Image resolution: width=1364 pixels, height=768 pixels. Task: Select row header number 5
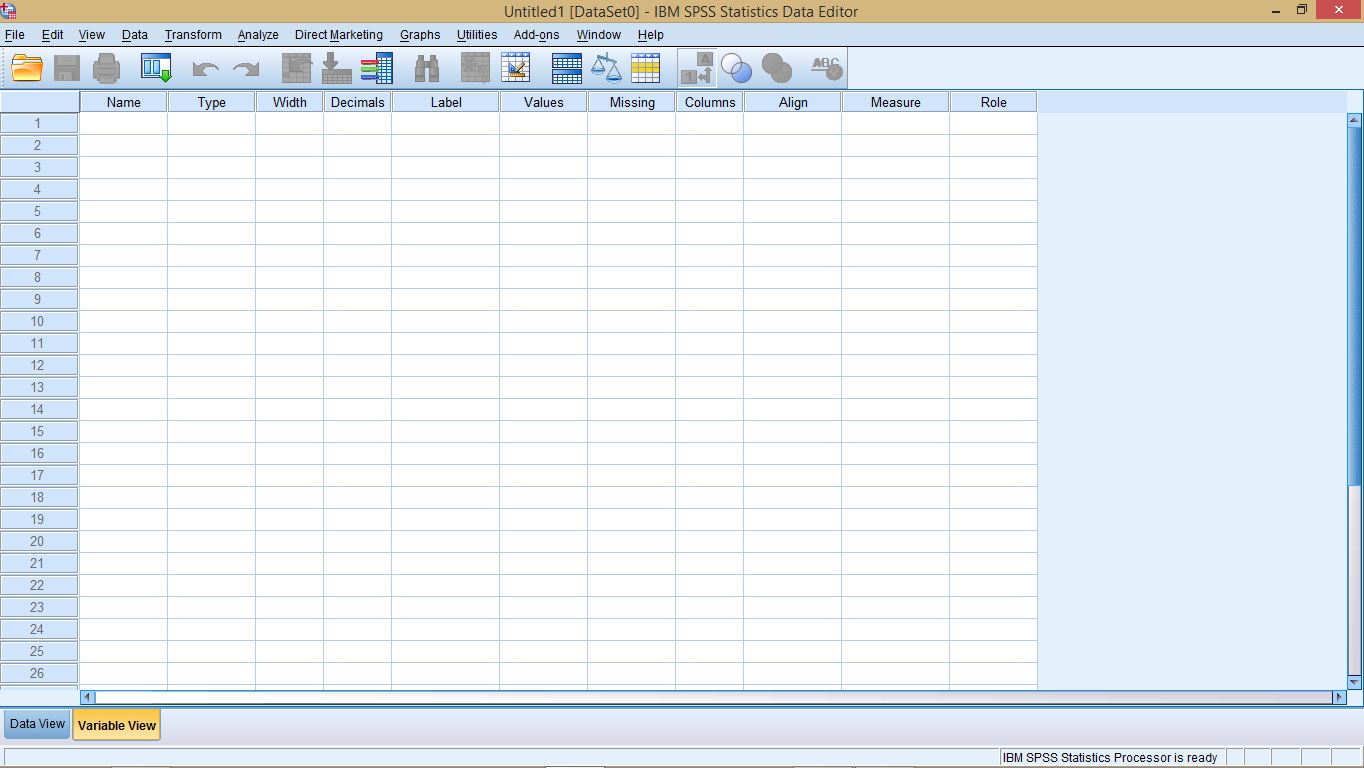pyautogui.click(x=38, y=211)
